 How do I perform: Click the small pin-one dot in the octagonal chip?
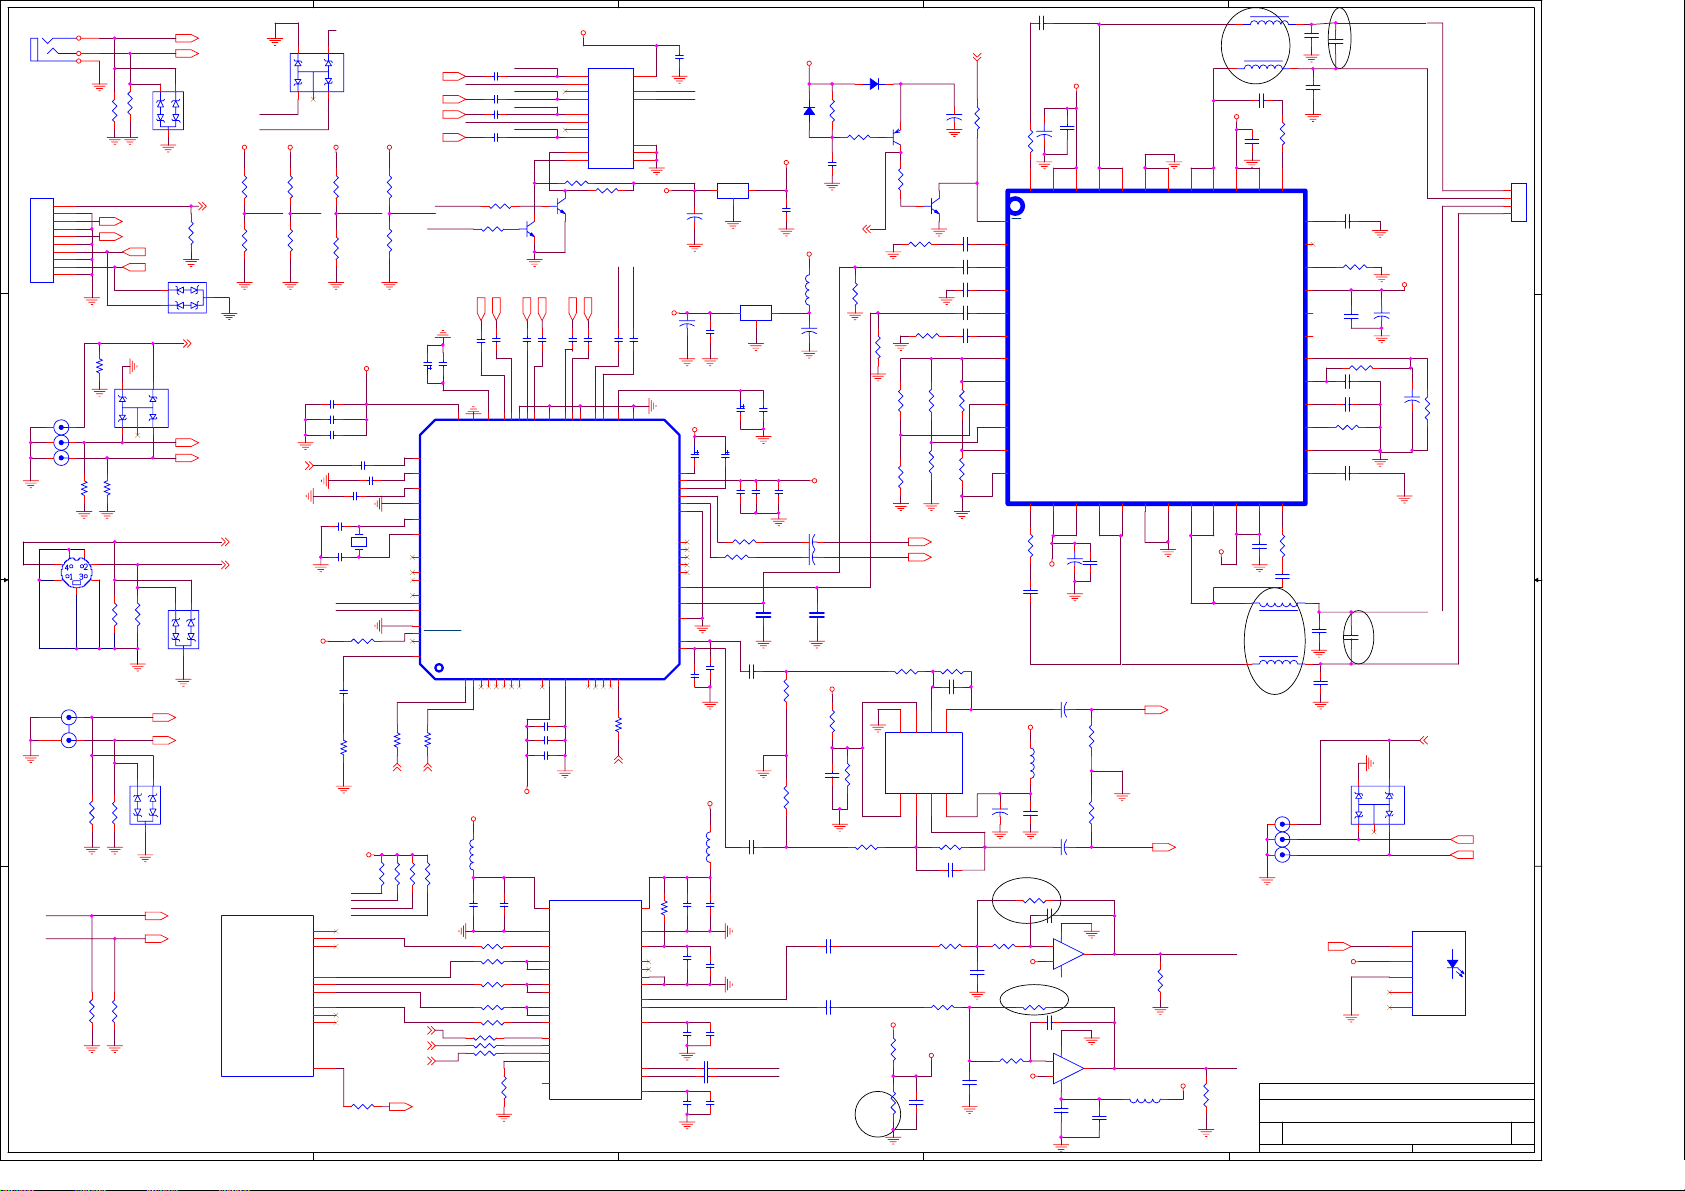438,667
